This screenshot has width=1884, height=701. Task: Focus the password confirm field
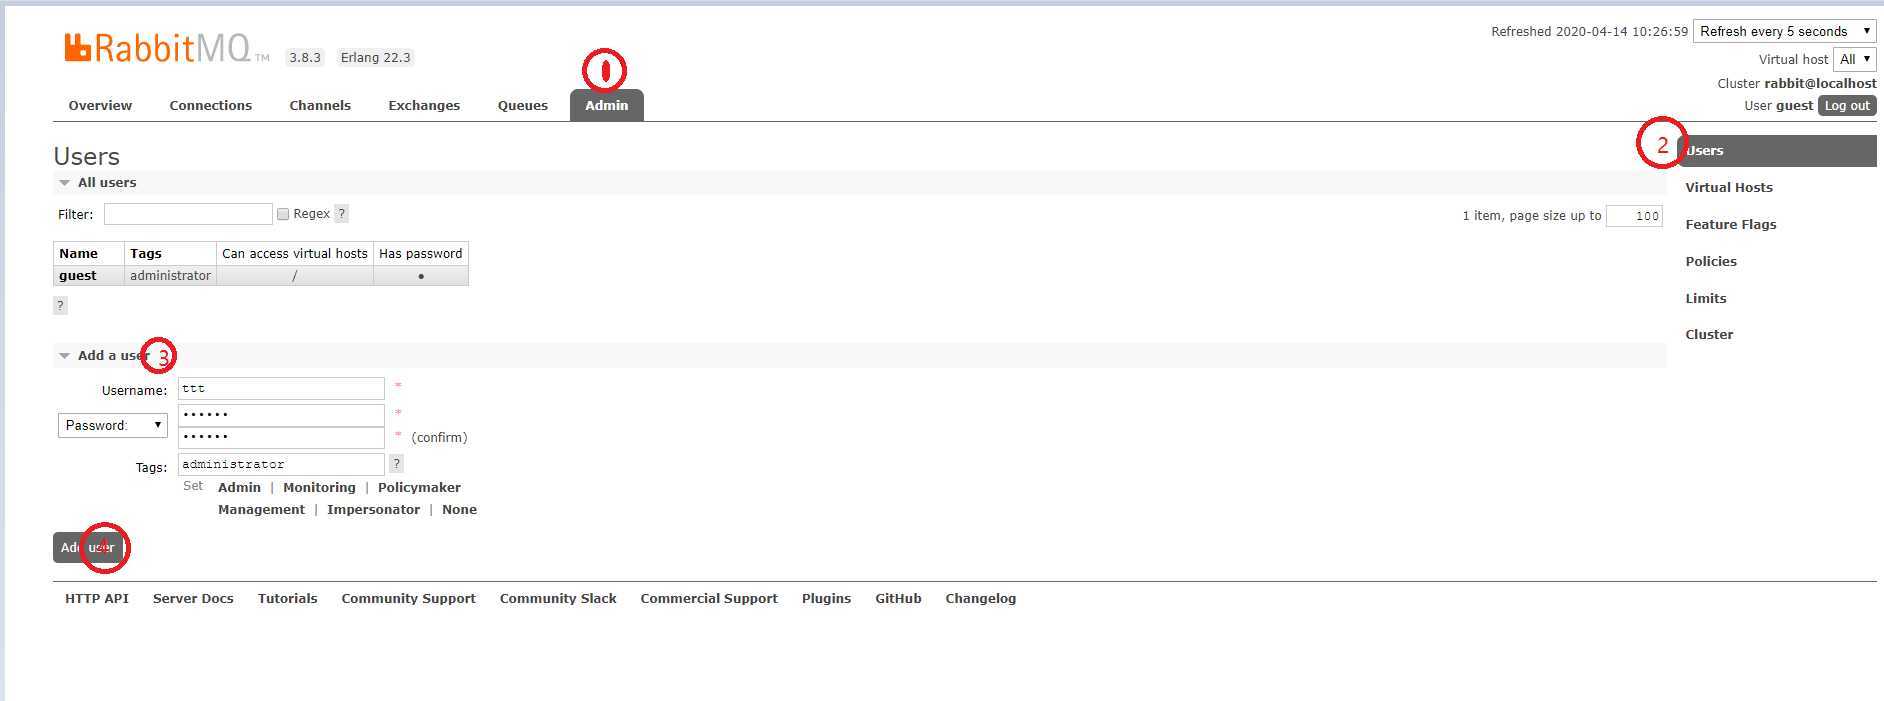tap(281, 437)
